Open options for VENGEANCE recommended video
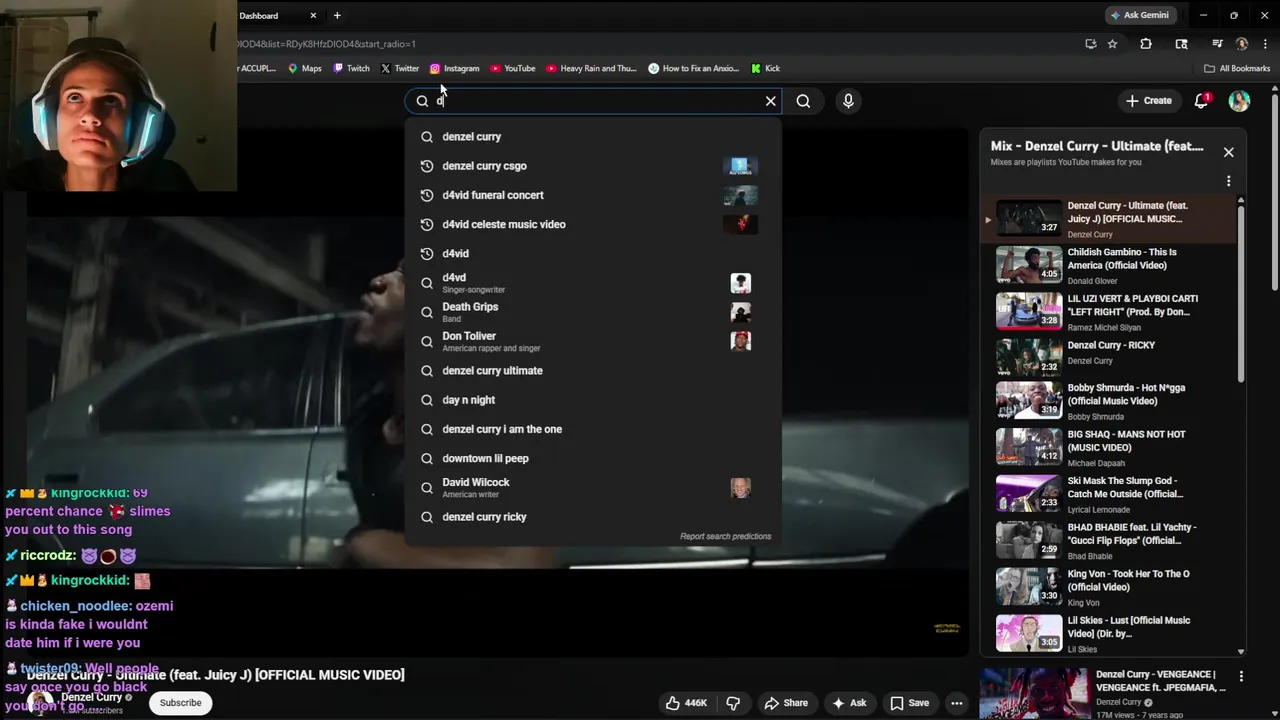Image resolution: width=1280 pixels, height=720 pixels. (x=1241, y=677)
